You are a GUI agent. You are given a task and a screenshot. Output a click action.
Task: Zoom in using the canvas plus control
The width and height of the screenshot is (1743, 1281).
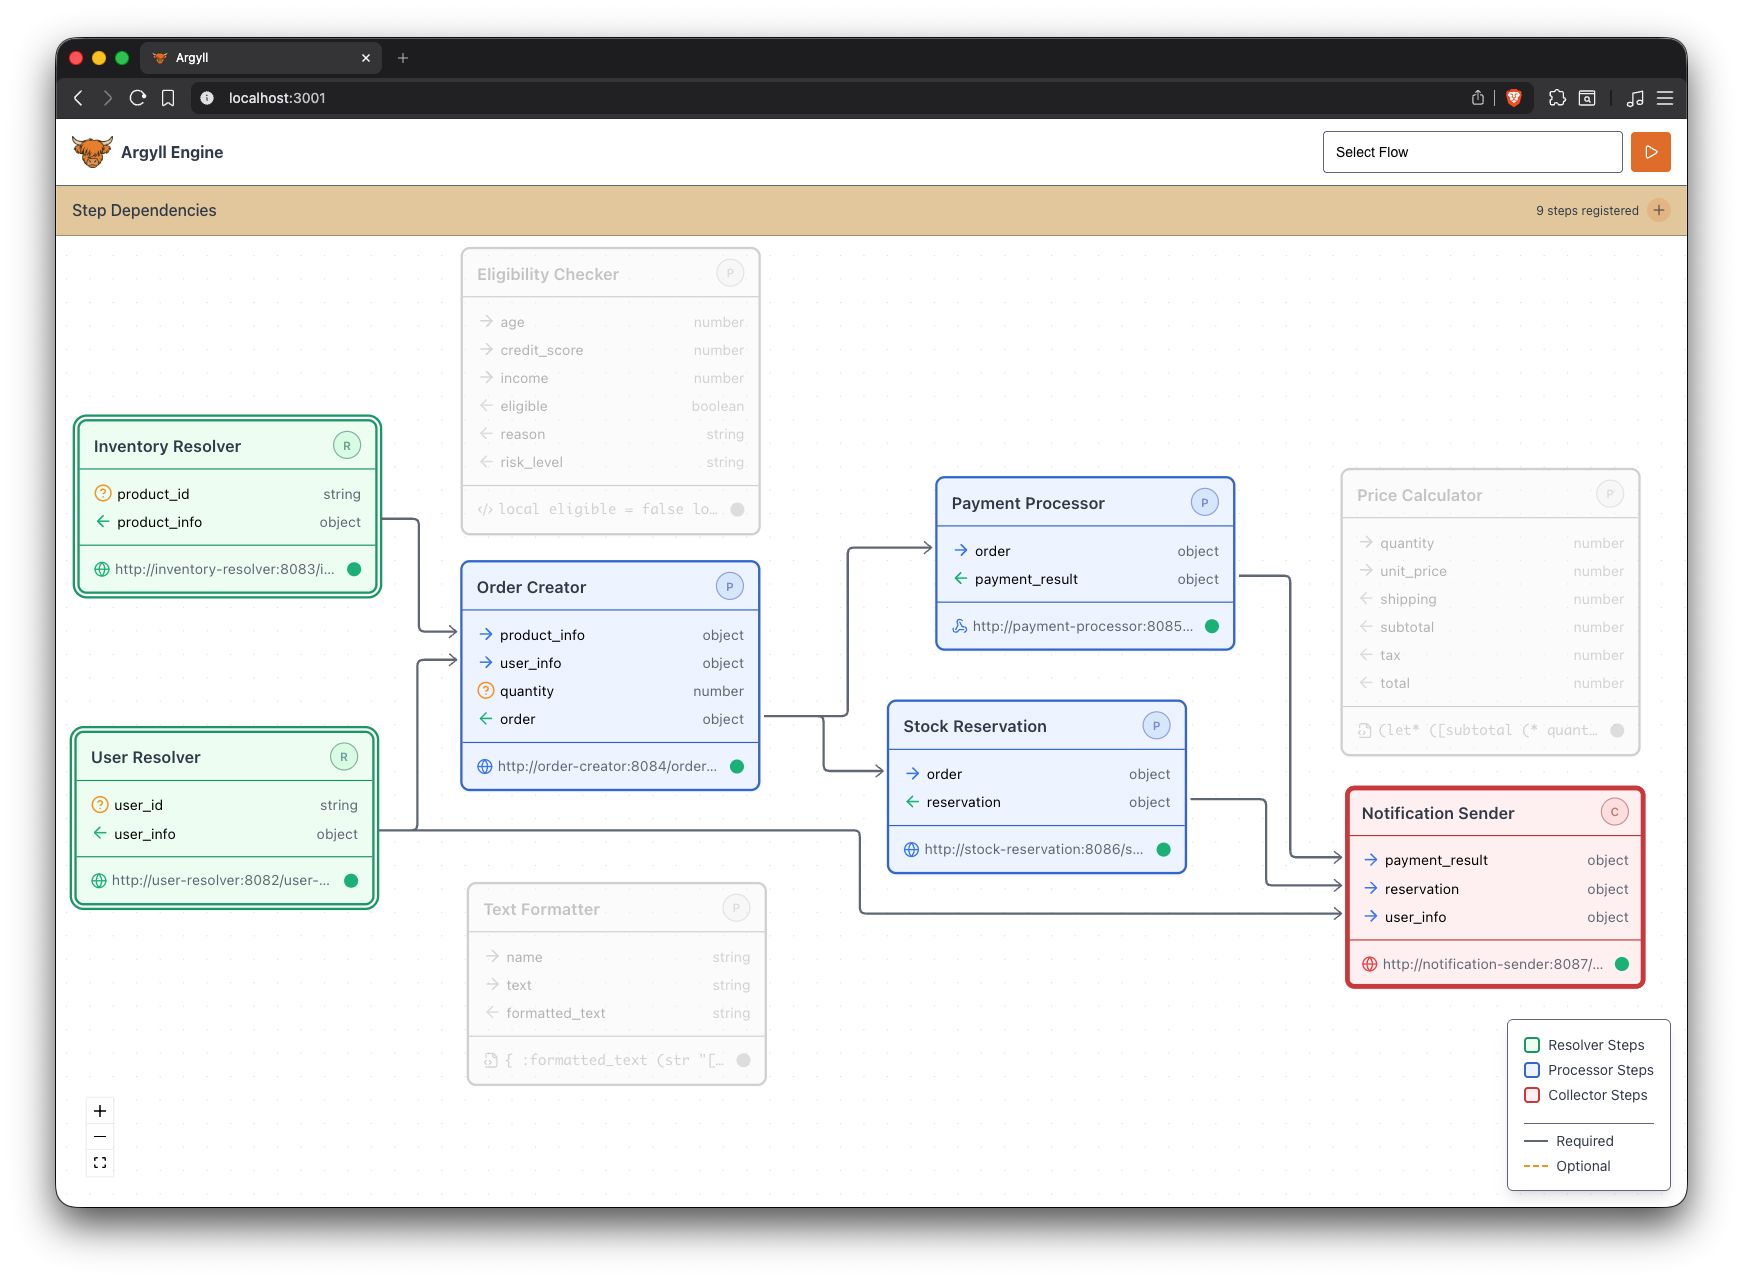[x=100, y=1111]
